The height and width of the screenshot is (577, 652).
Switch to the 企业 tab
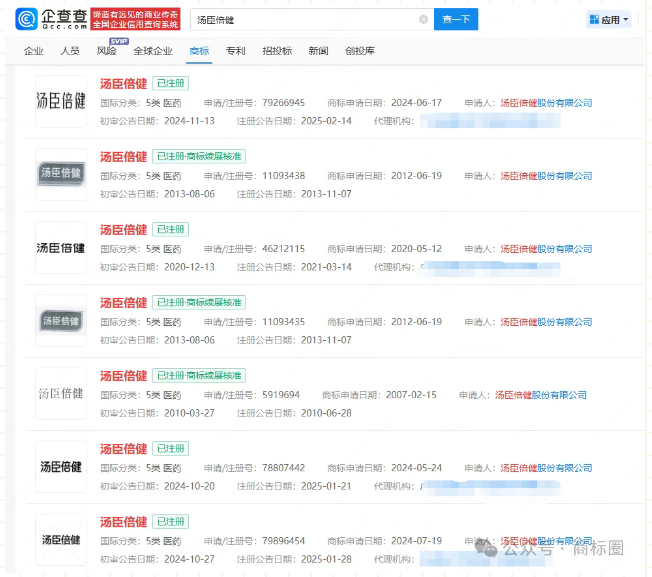point(33,50)
